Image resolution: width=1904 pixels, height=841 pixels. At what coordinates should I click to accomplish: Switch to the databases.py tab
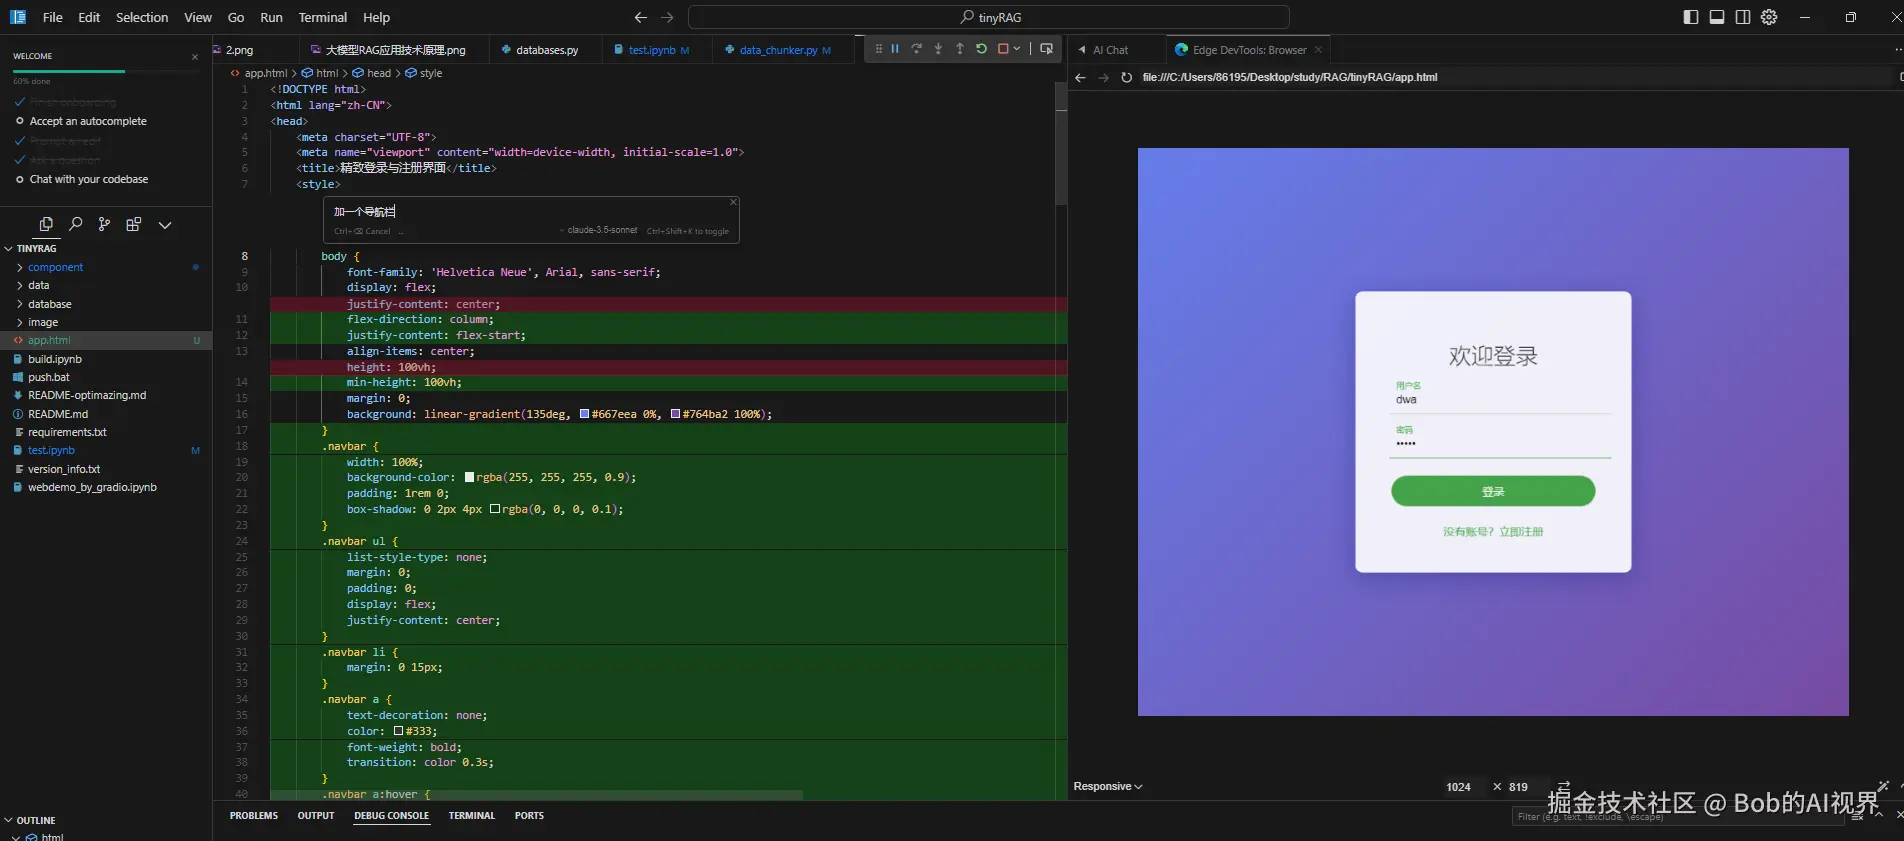click(x=546, y=50)
